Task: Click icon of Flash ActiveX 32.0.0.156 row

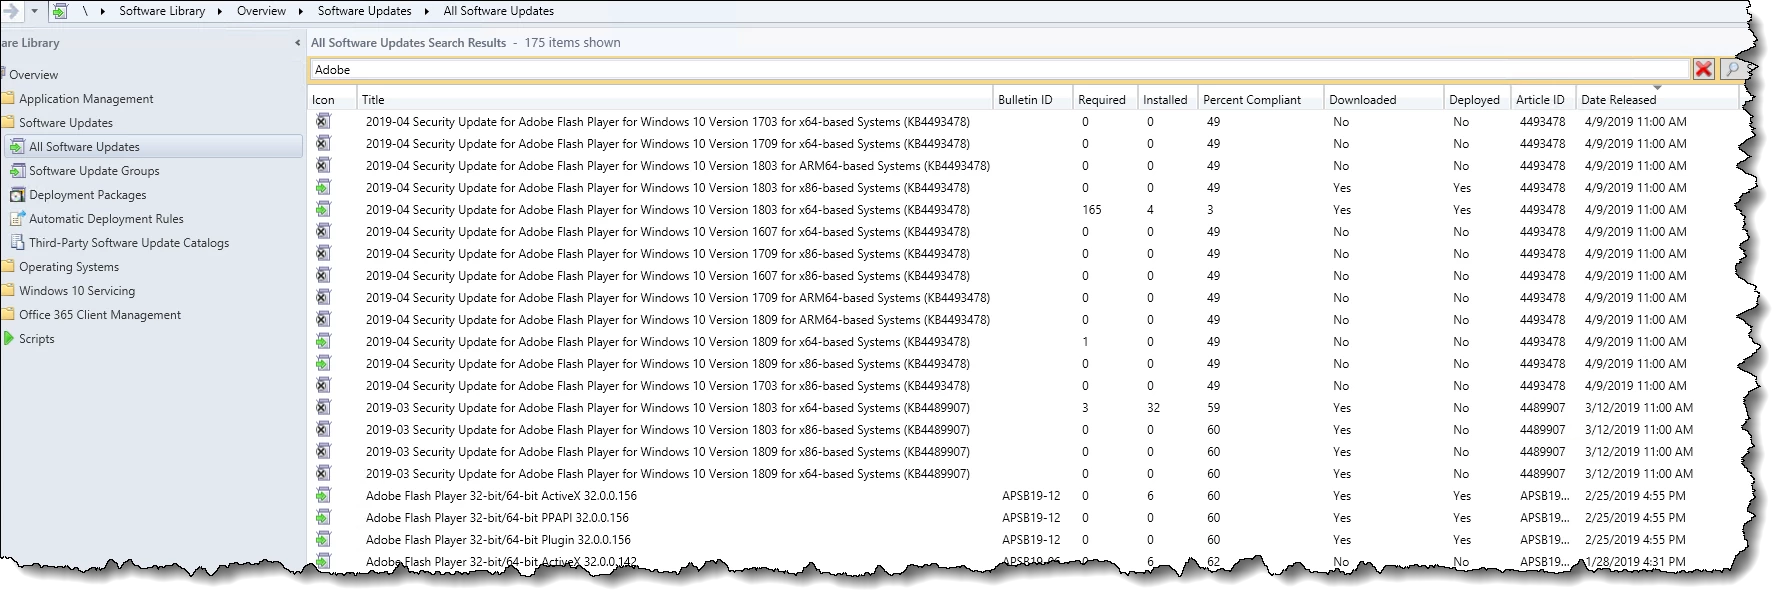Action: 323,496
